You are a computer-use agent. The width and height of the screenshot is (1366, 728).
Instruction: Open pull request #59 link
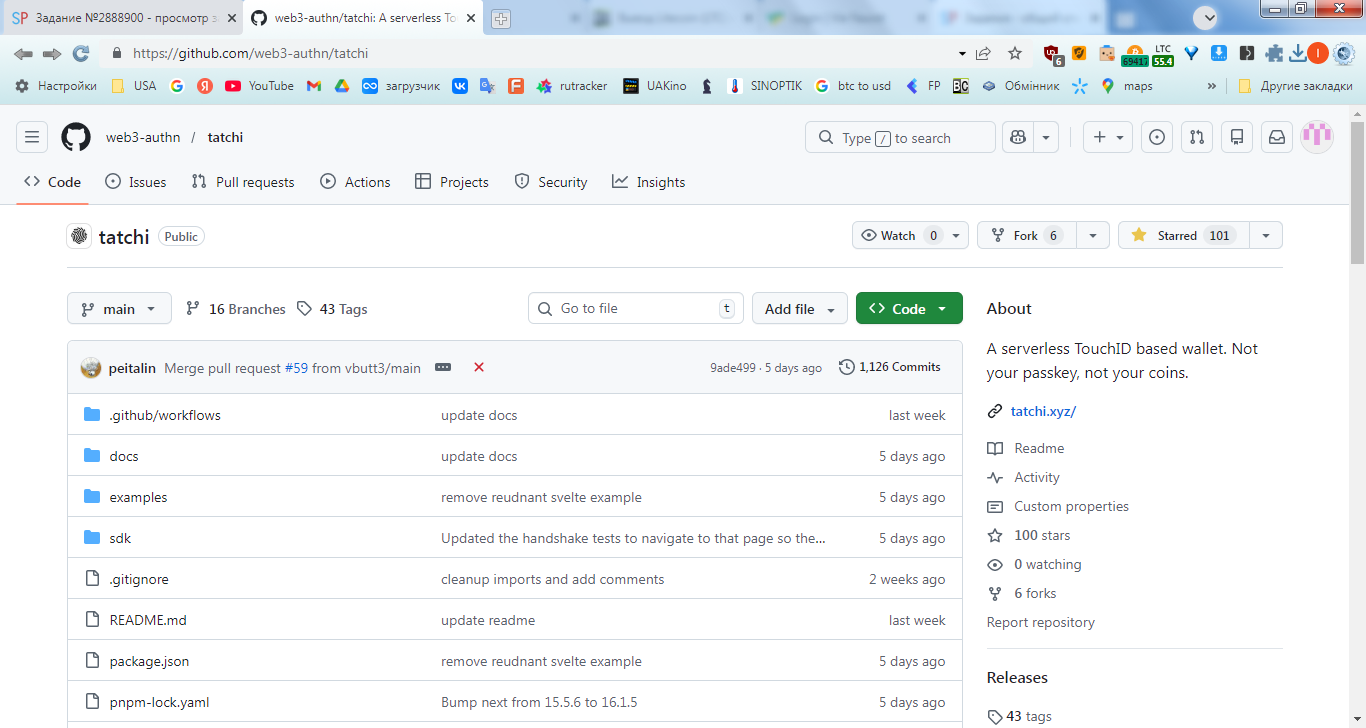pos(296,368)
